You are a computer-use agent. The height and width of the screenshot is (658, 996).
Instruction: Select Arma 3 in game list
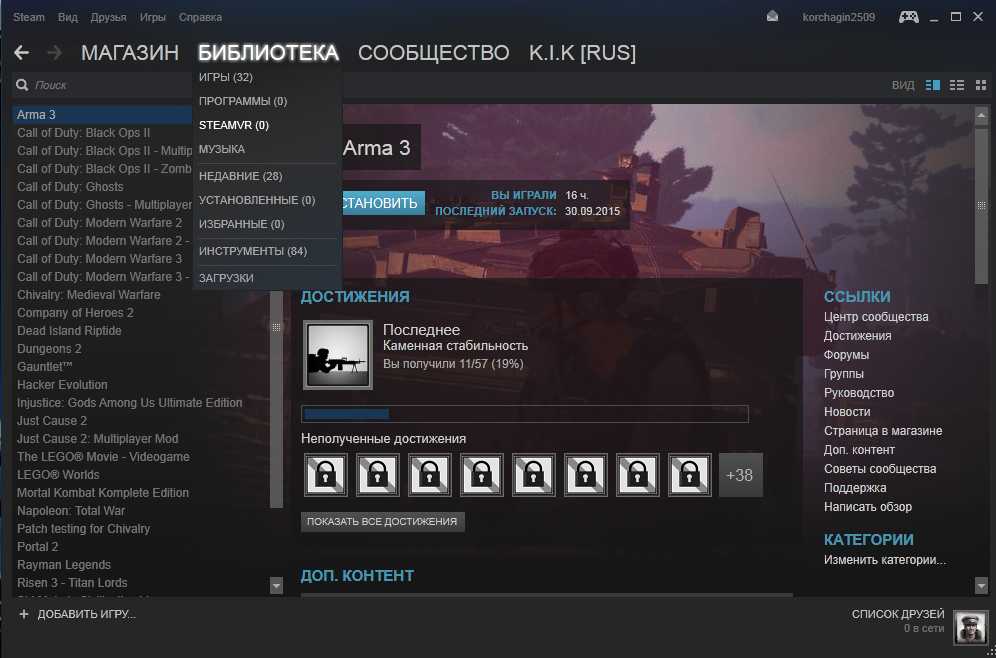pyautogui.click(x=102, y=115)
